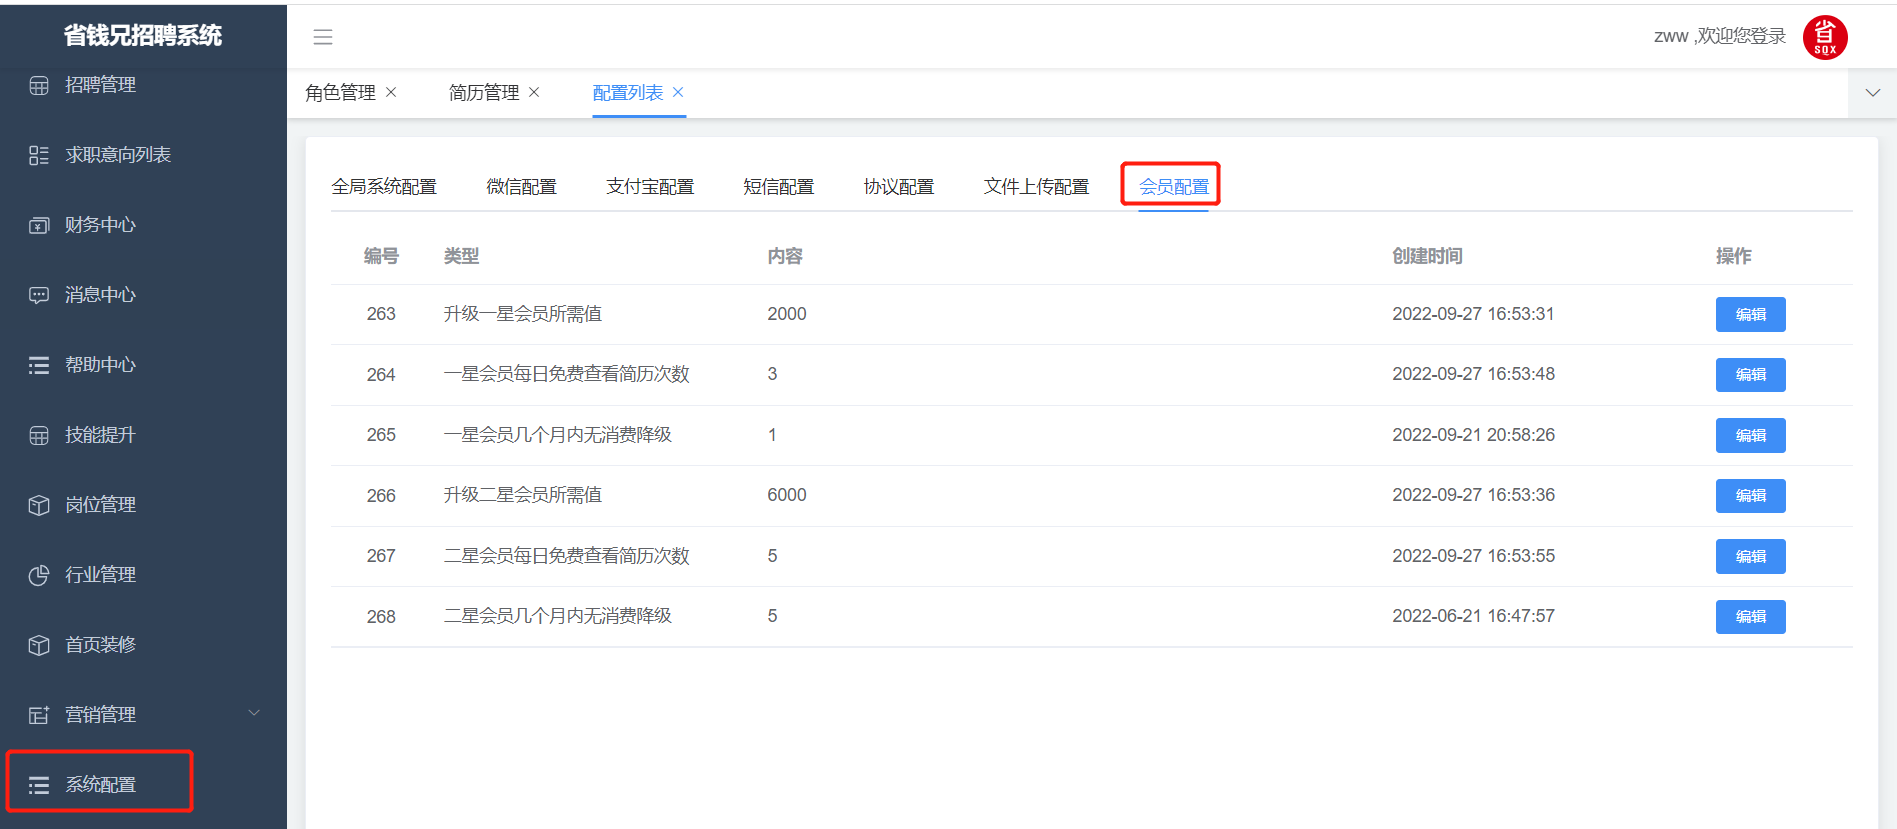
Task: Open the tabs dropdown chevron at right
Action: tap(1872, 93)
